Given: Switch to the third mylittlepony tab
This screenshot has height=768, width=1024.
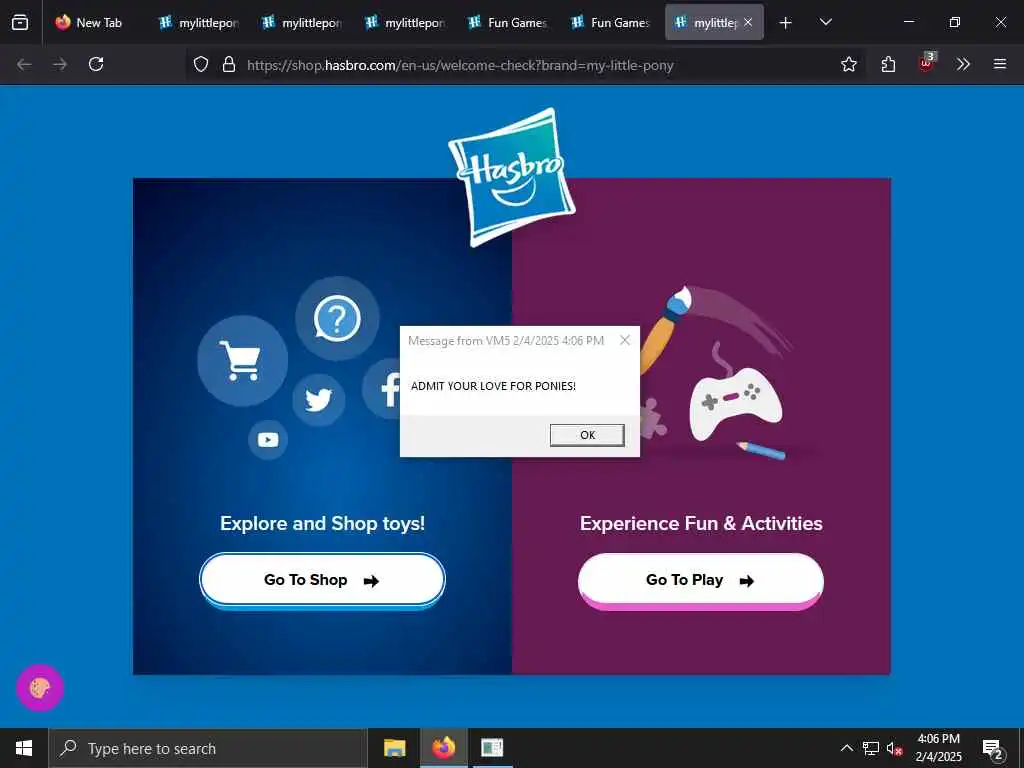Looking at the screenshot, I should 406,23.
